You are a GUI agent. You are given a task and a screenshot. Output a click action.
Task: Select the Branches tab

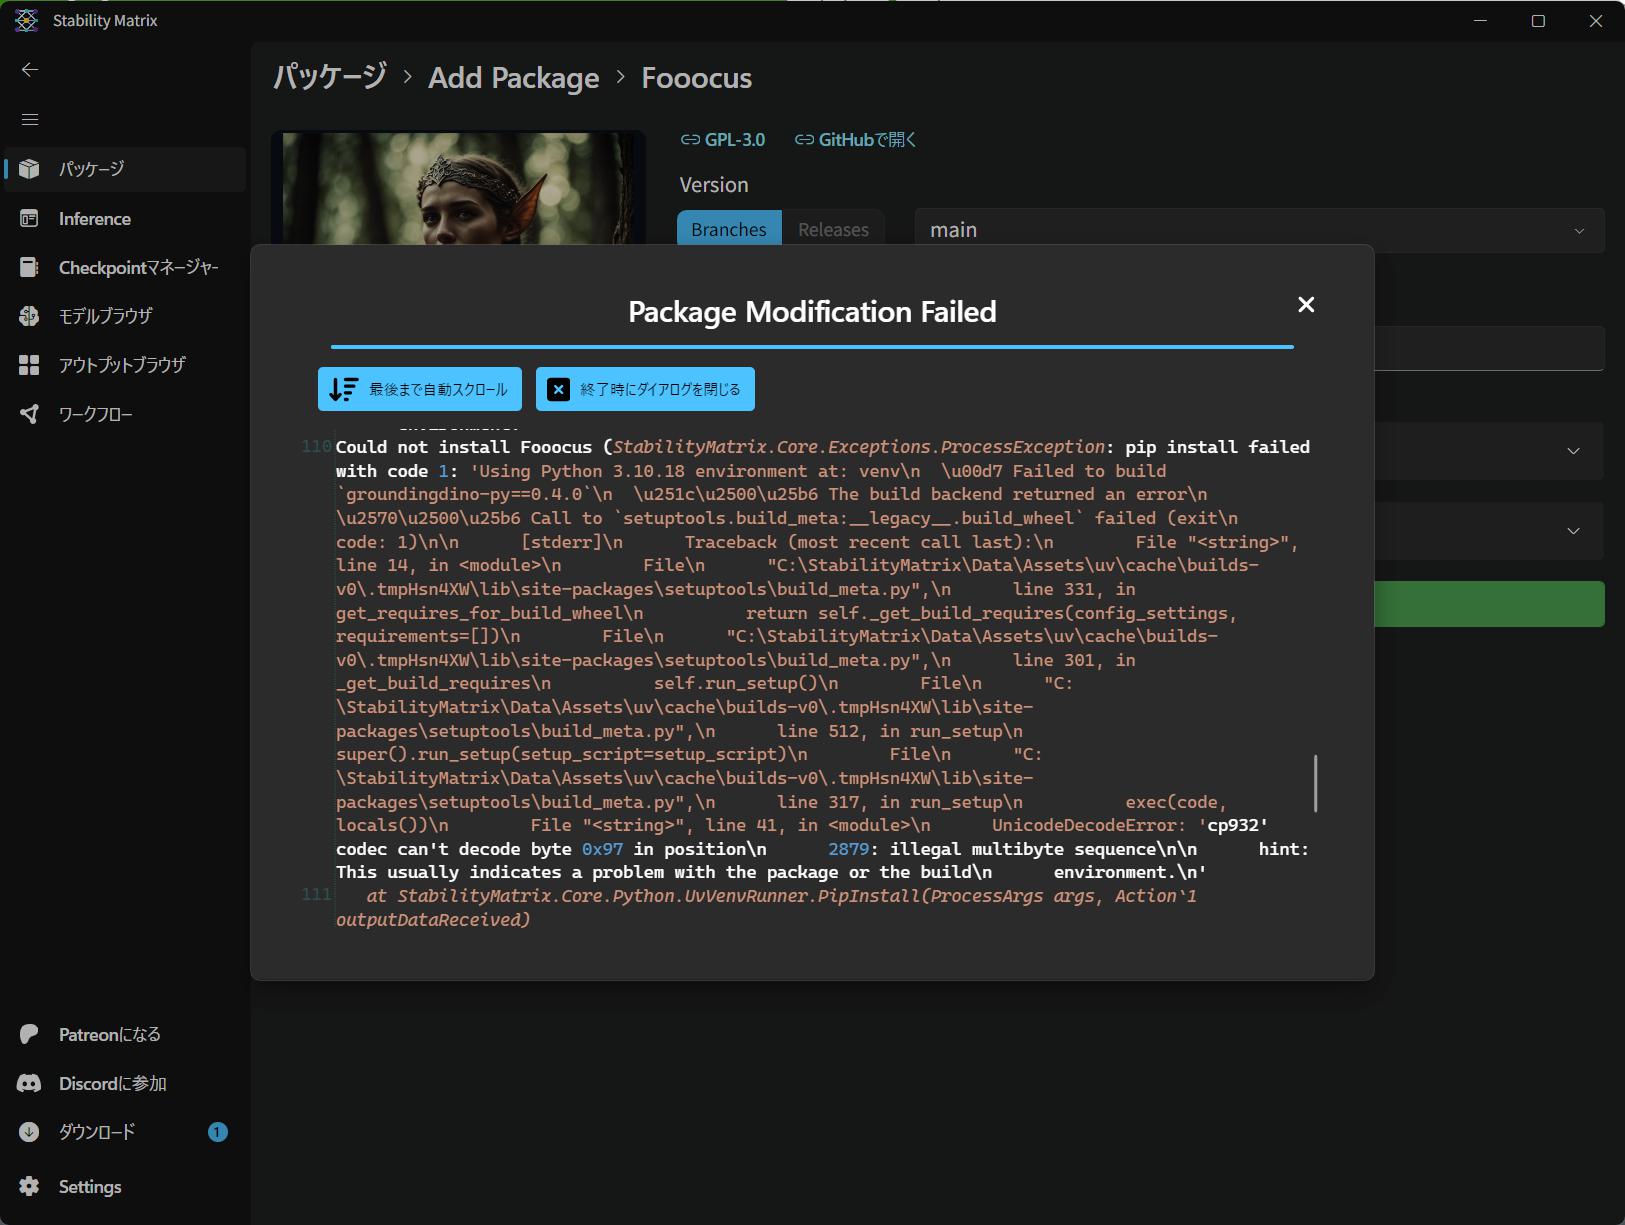point(728,230)
